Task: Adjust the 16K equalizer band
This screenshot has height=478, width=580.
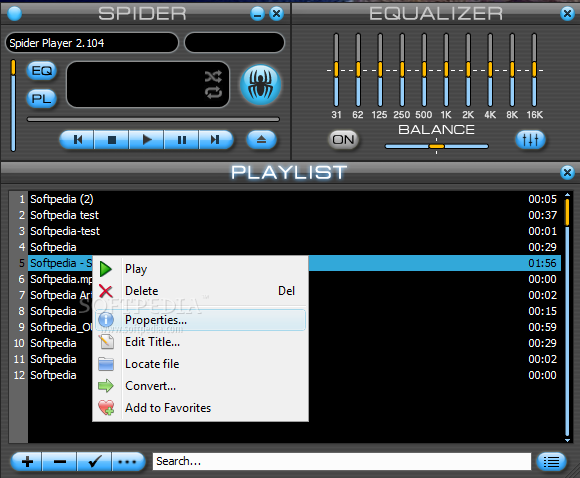Action: point(534,70)
